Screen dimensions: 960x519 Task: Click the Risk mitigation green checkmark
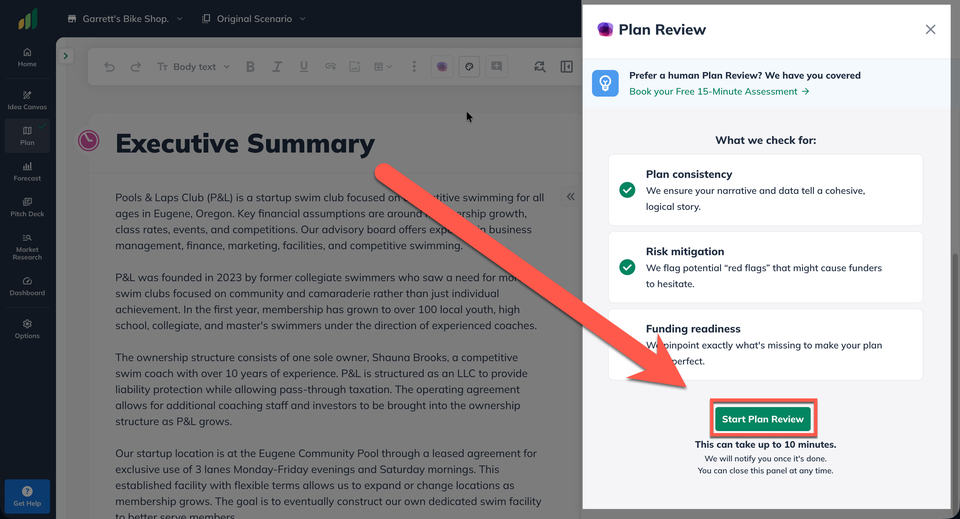627,267
